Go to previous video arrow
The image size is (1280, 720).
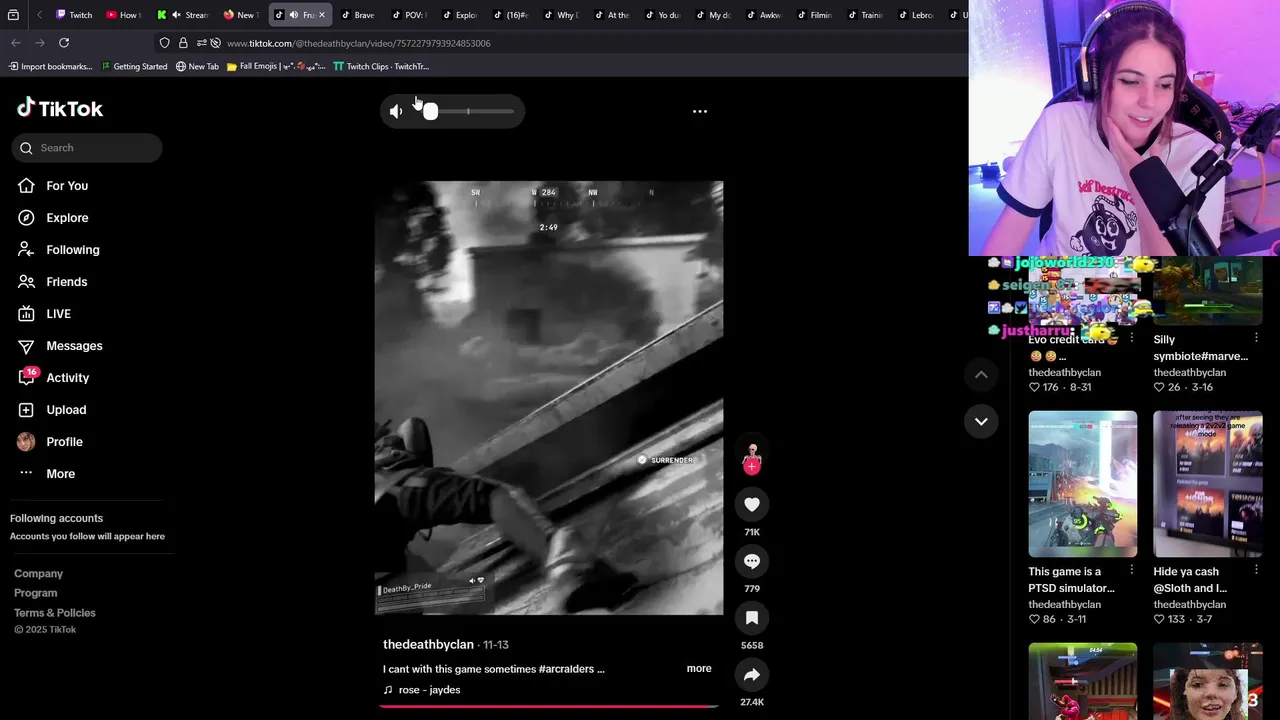click(981, 374)
